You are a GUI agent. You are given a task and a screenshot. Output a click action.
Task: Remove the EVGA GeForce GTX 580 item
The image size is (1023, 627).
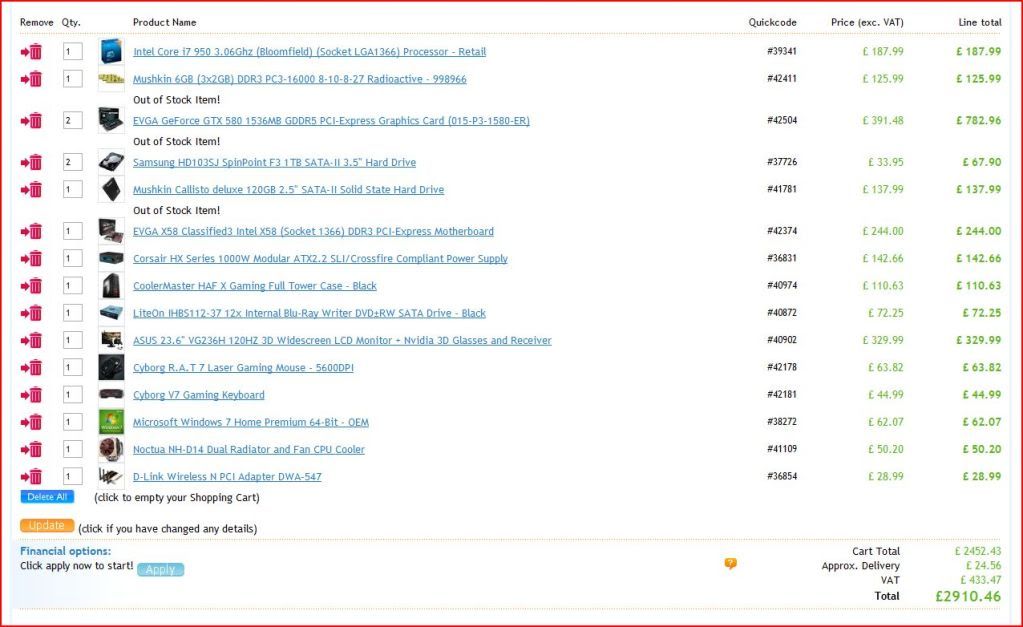(x=31, y=121)
